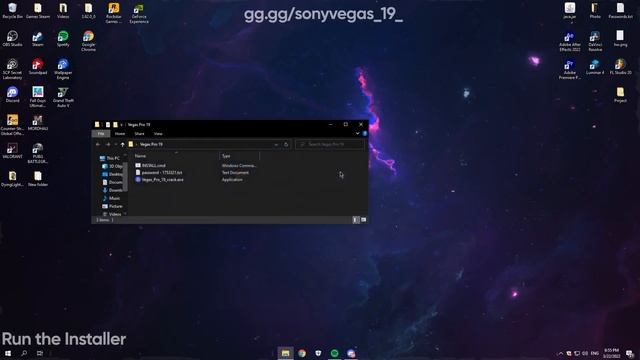Open the Home ribbon tab in Explorer
Viewport: 640px width, 360px height.
120,133
